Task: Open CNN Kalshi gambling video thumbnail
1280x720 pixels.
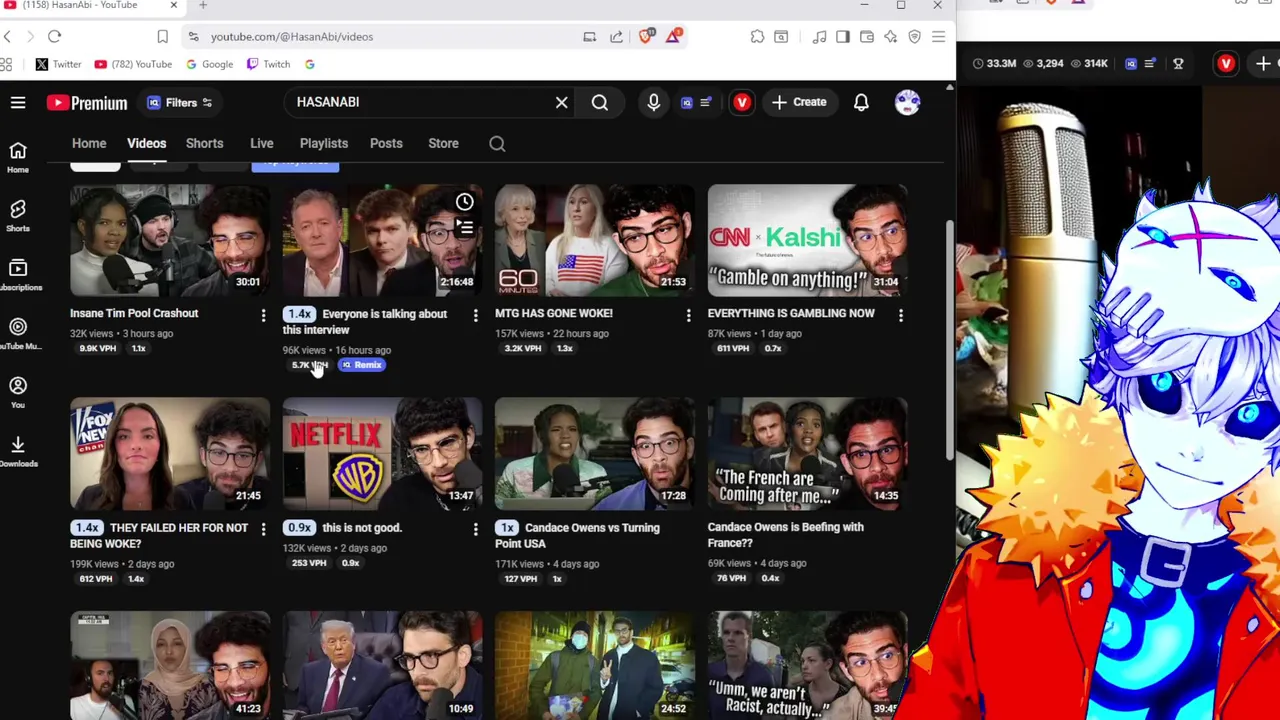Action: [807, 240]
